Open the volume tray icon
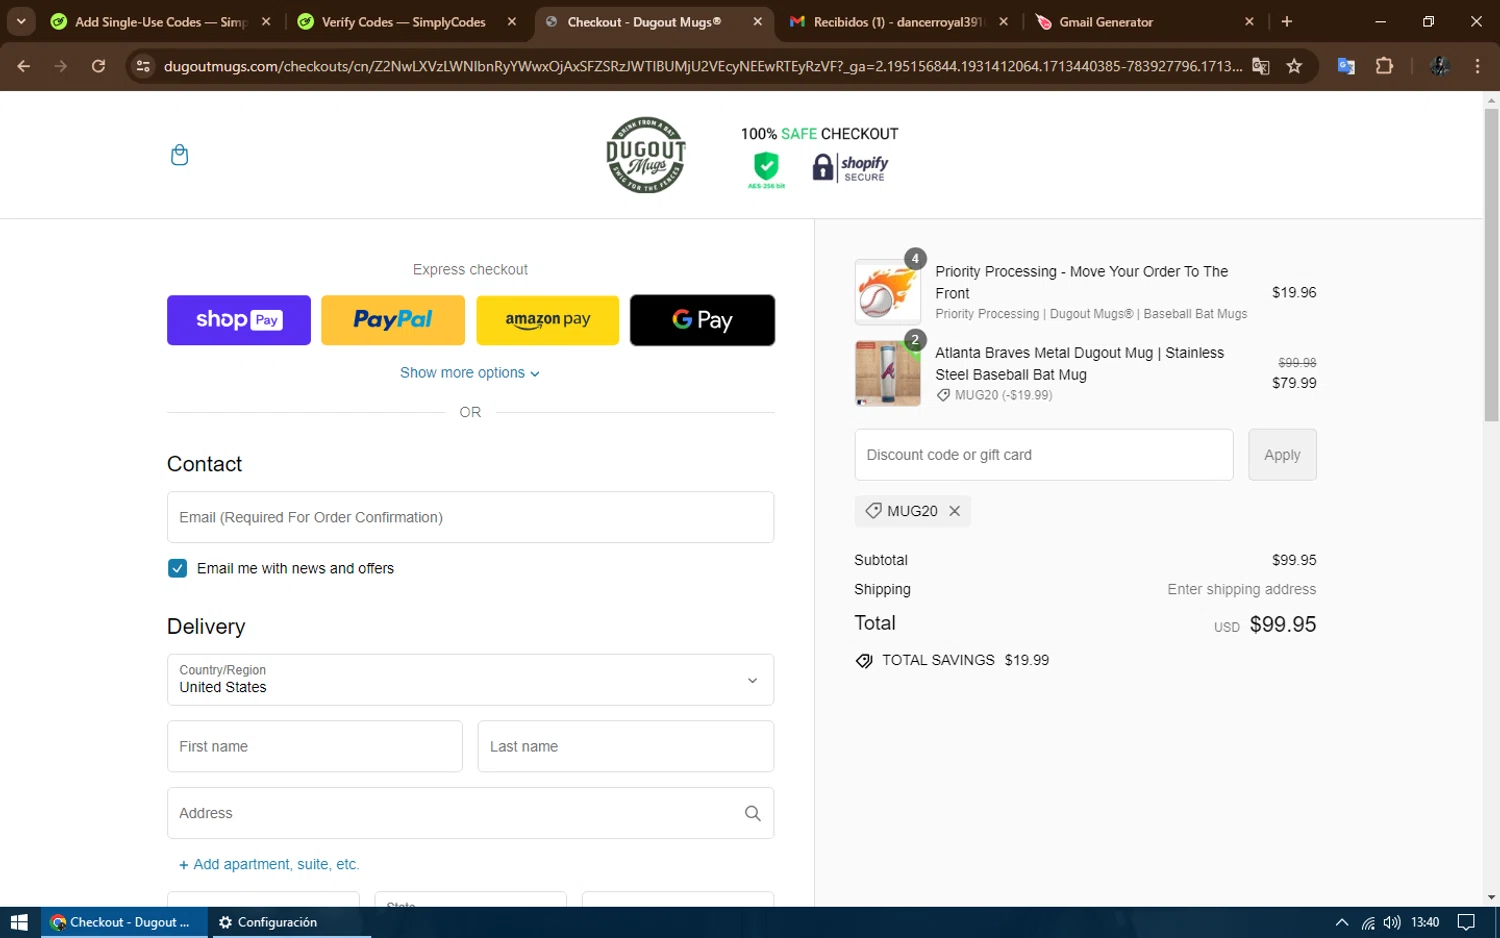This screenshot has height=938, width=1500. tap(1392, 922)
